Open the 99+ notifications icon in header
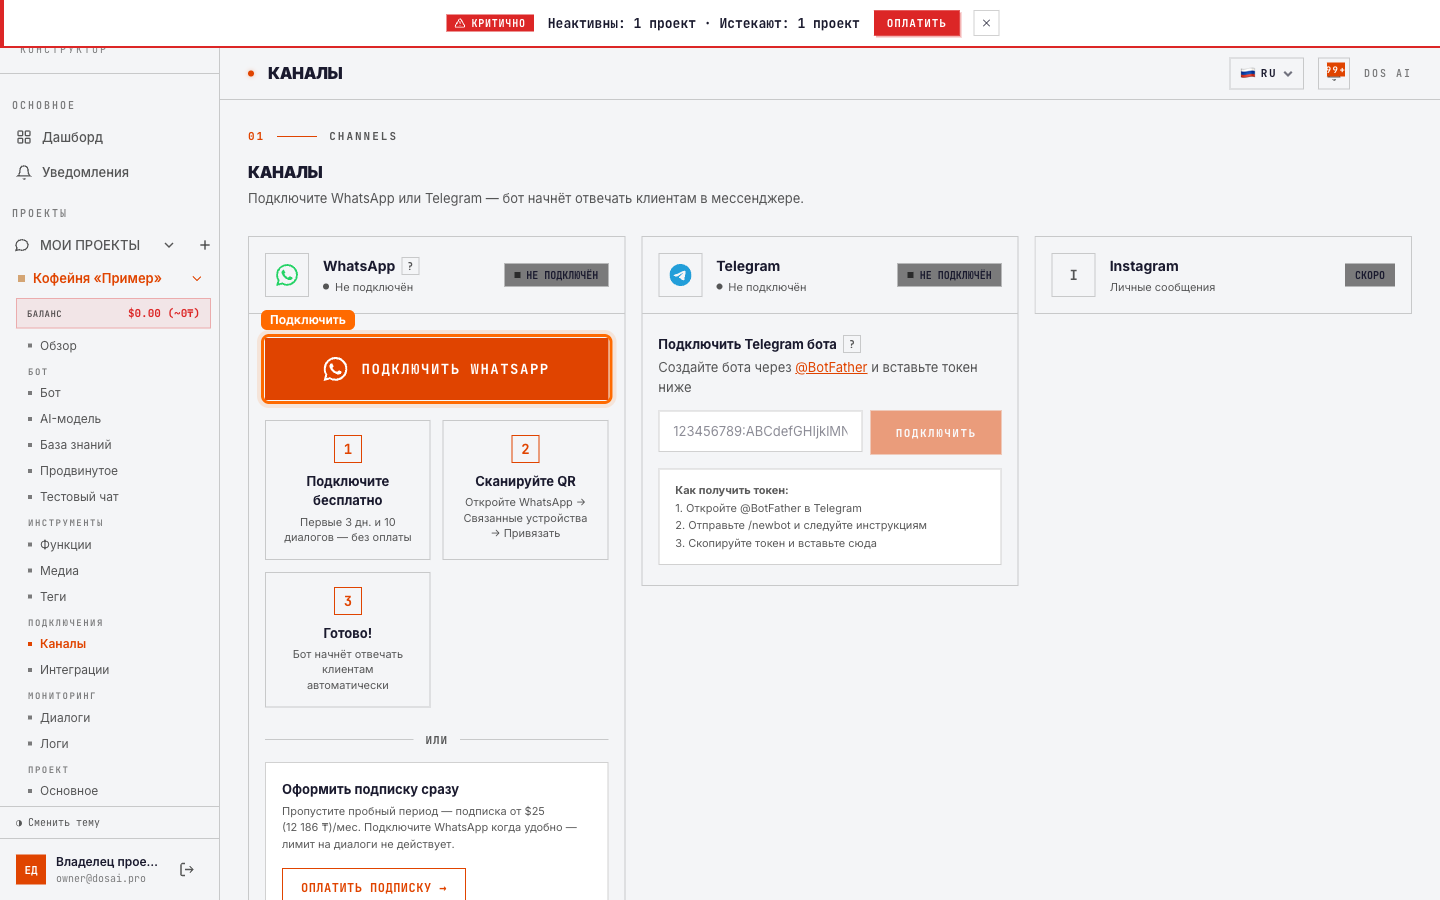Image resolution: width=1440 pixels, height=900 pixels. pos(1334,73)
